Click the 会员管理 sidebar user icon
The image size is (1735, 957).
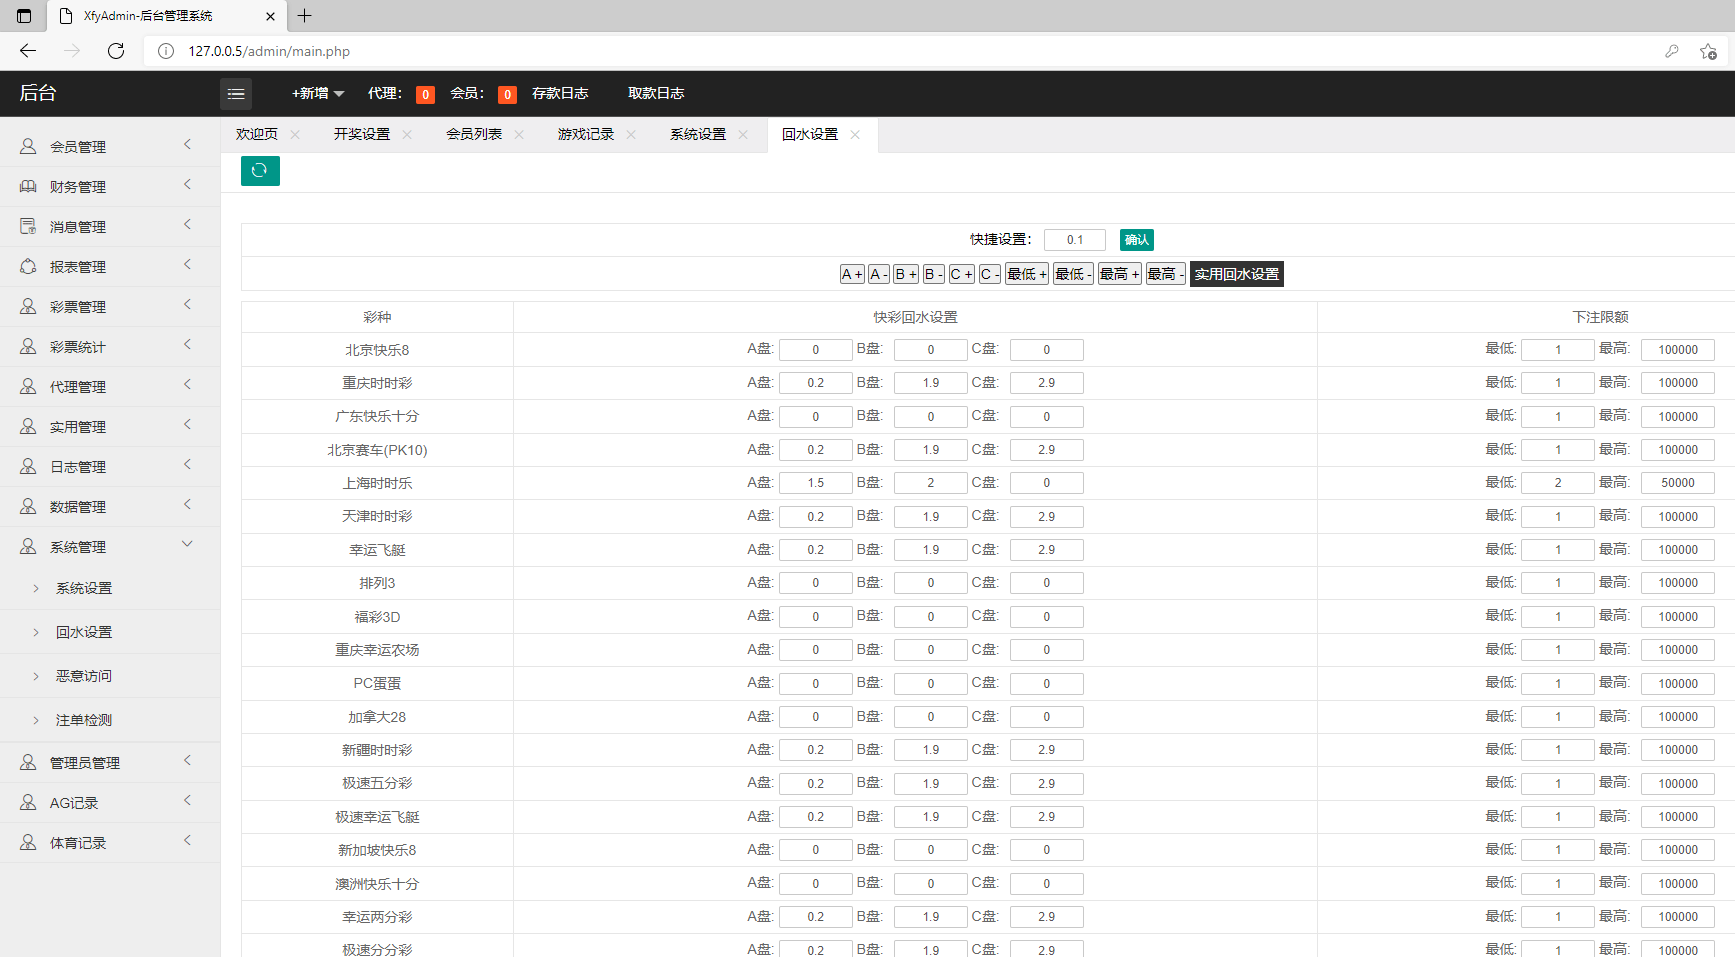click(28, 146)
